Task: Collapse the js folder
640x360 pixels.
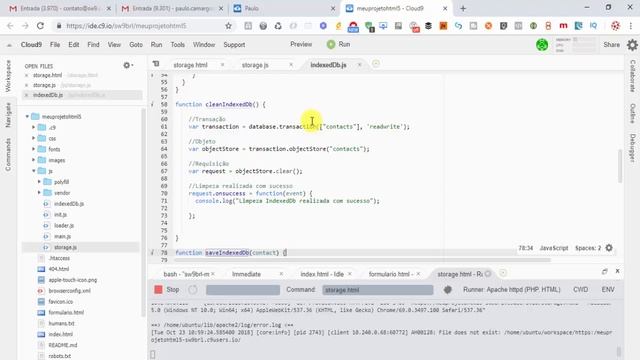Action: point(33,171)
